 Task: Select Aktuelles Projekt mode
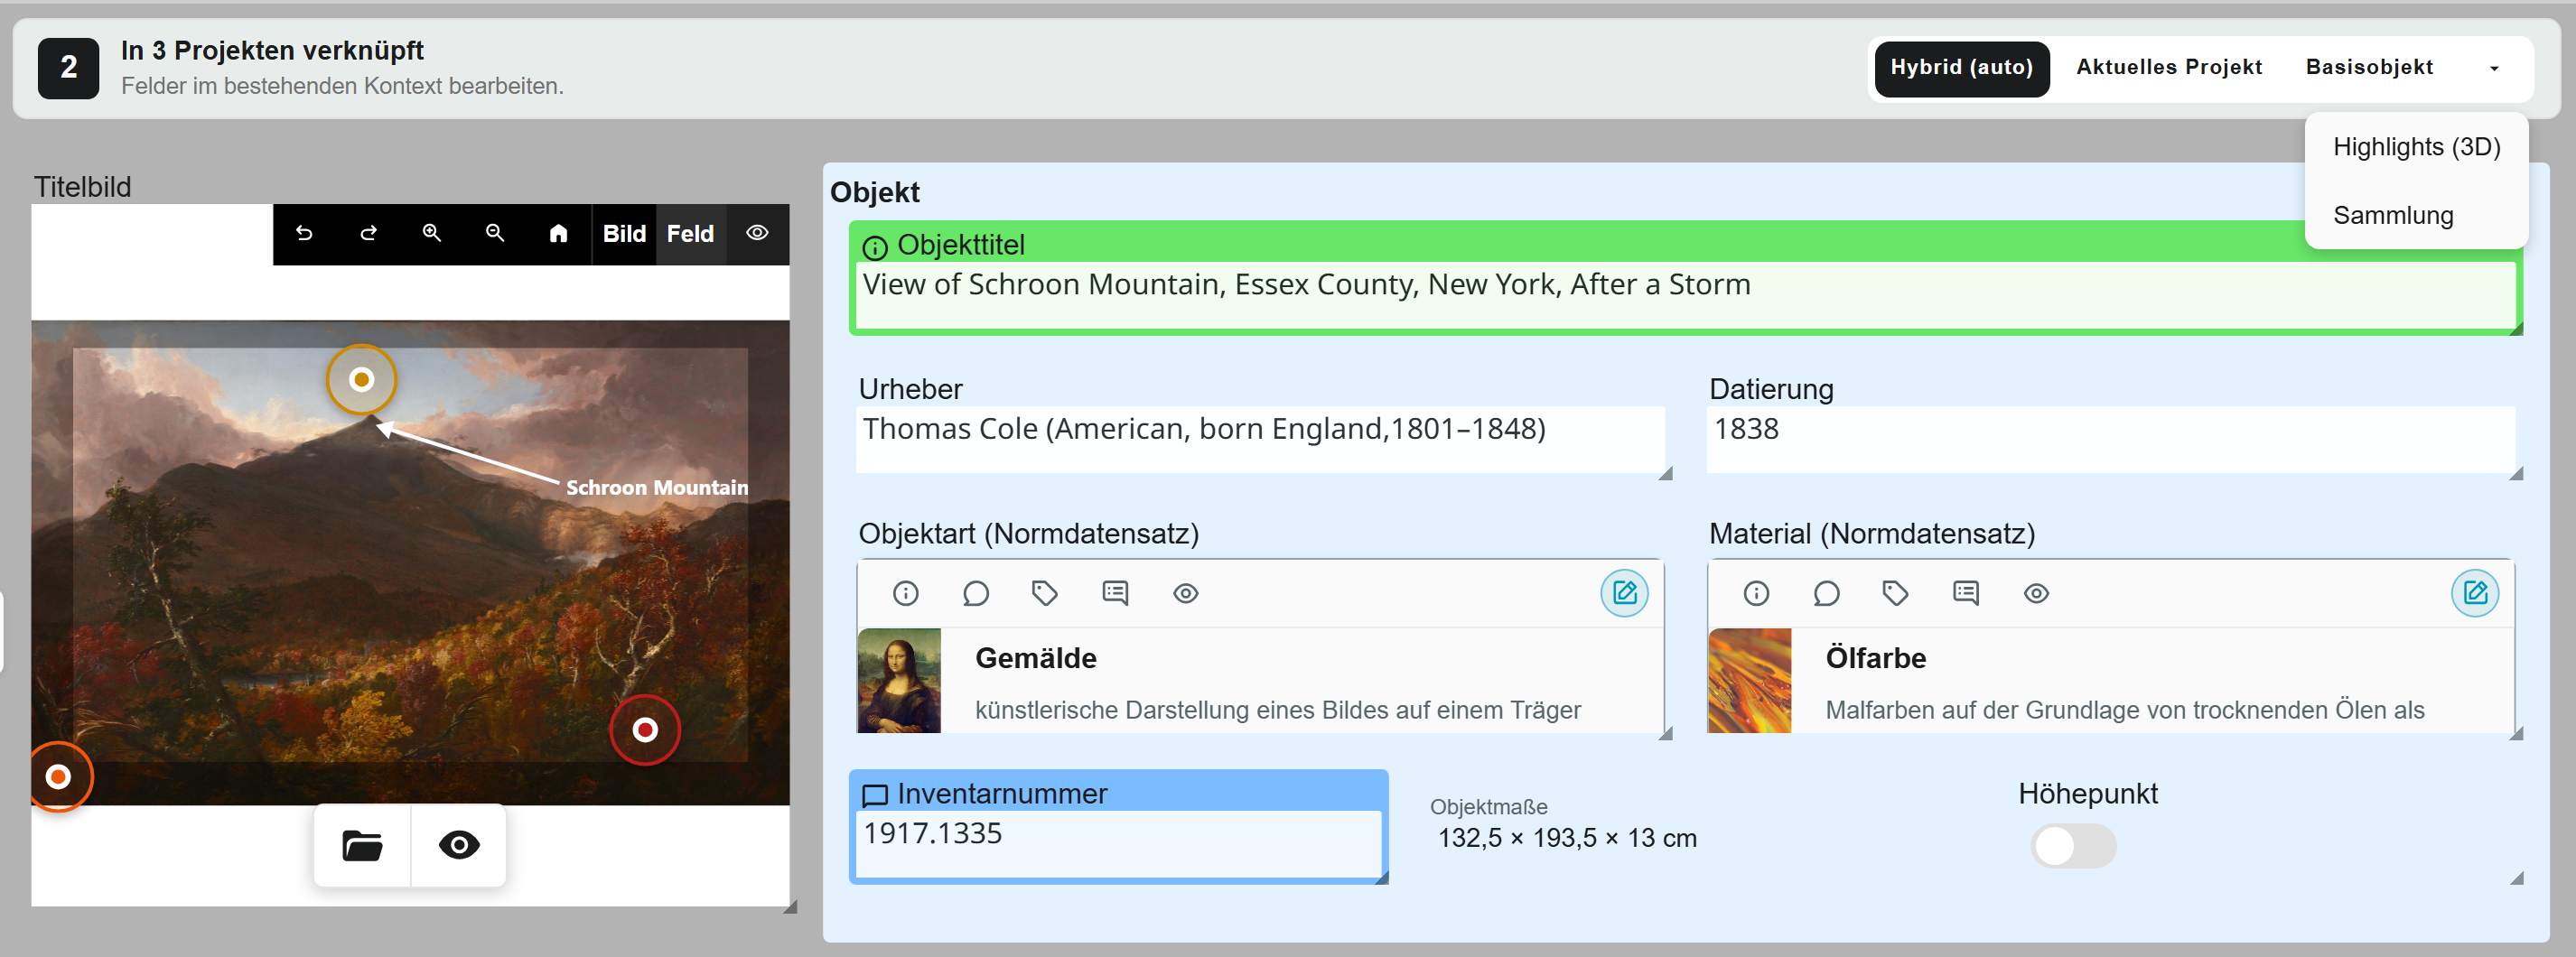(x=2168, y=68)
